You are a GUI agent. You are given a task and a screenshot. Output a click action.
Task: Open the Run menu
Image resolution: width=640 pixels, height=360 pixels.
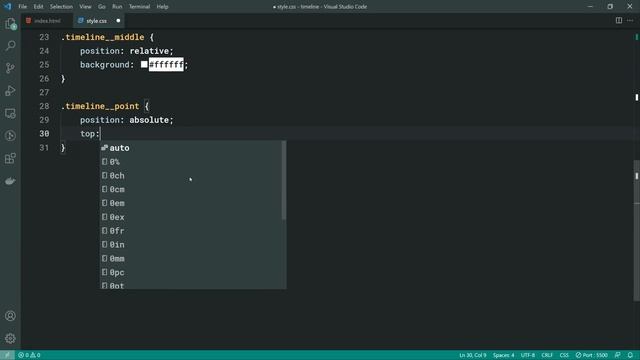(x=117, y=7)
